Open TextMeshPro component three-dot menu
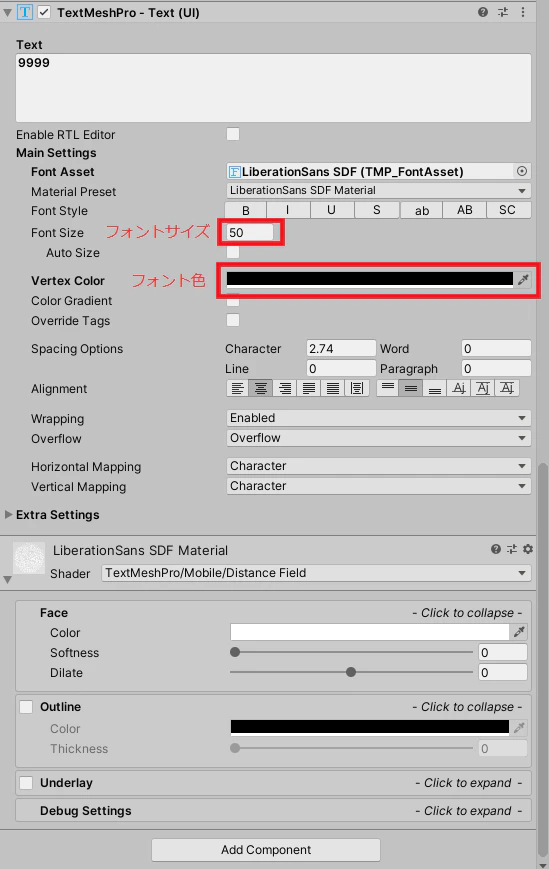The image size is (549, 869). (x=522, y=12)
